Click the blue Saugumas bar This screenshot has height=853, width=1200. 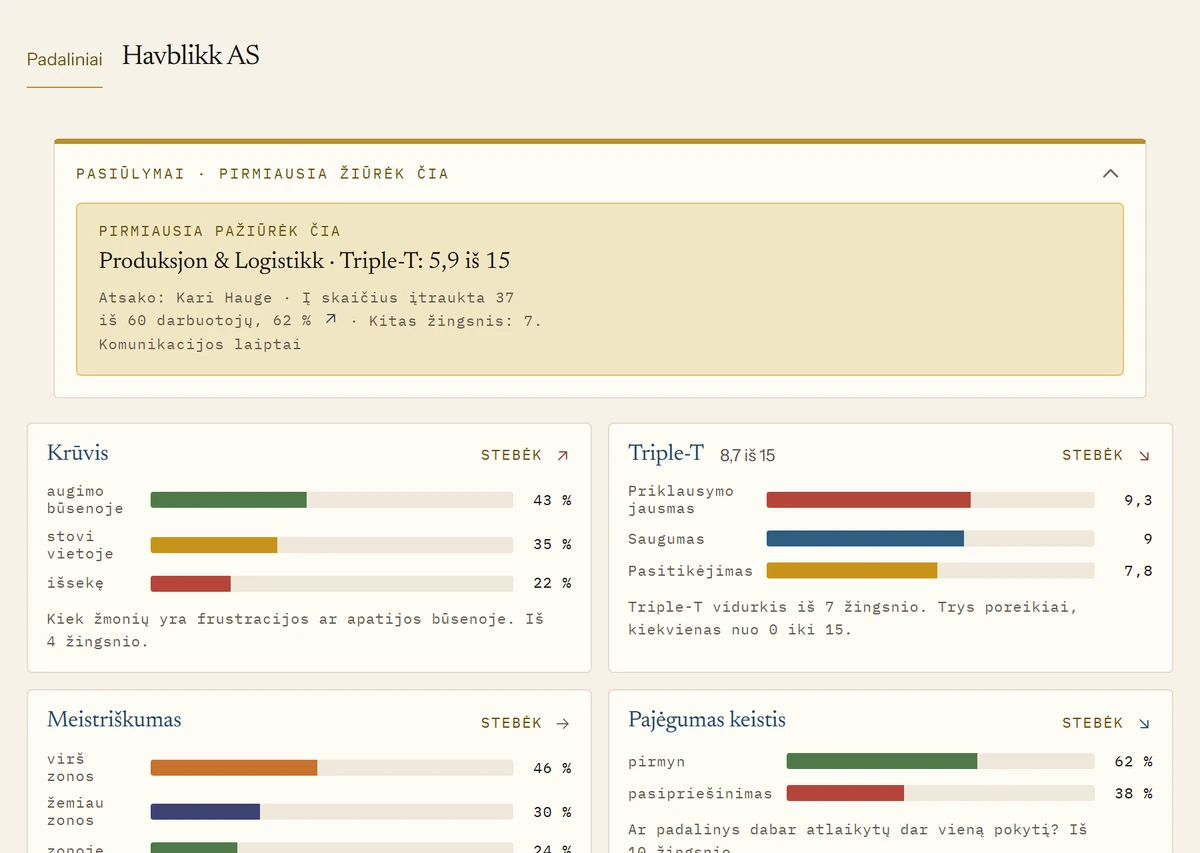pyautogui.click(x=865, y=538)
